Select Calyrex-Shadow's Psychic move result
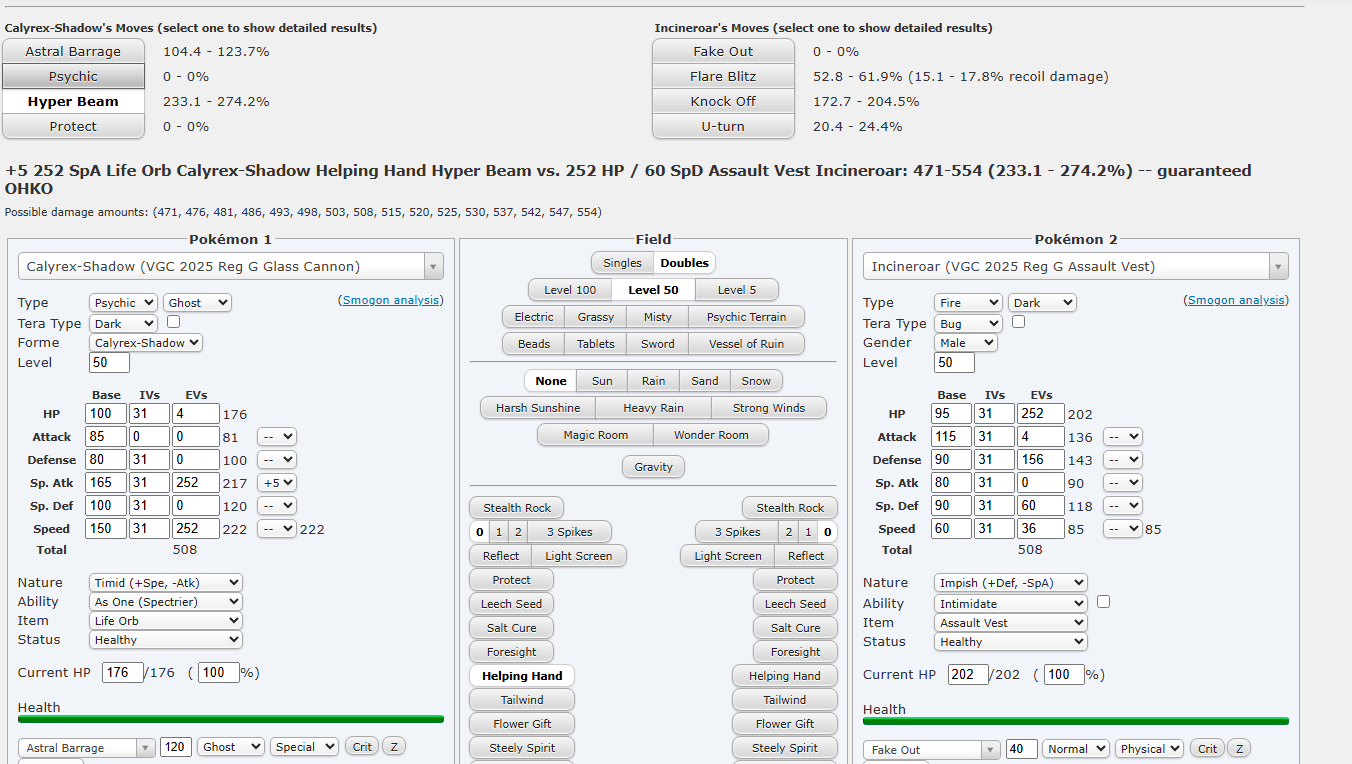Screen dimensions: 1352x764 [73, 76]
